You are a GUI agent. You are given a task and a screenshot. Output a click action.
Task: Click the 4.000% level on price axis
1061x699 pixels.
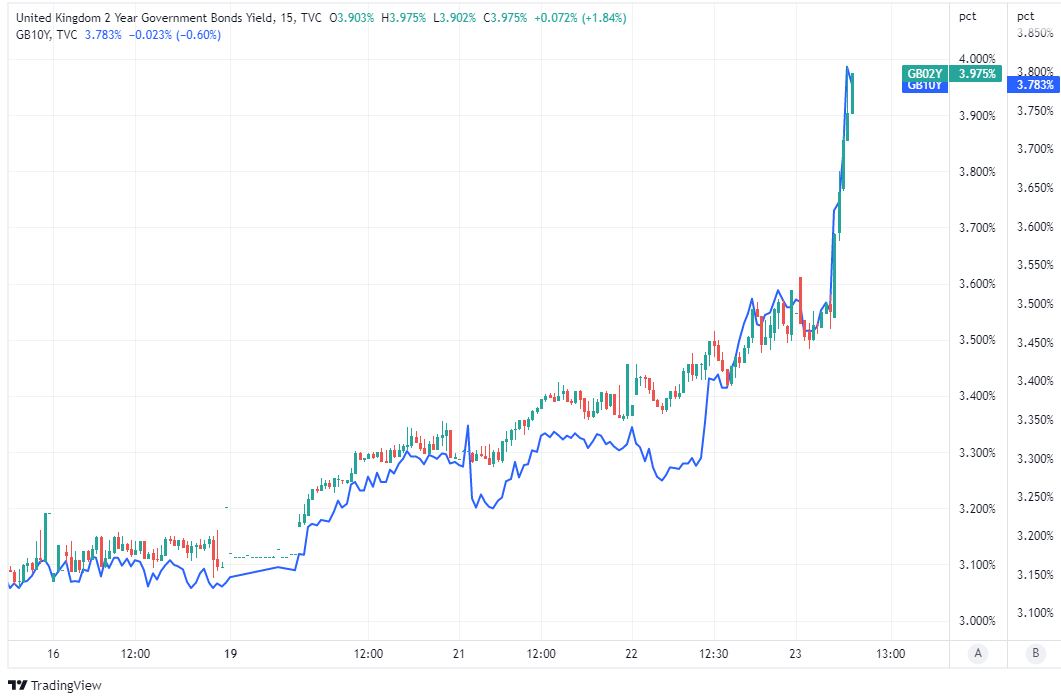[977, 59]
